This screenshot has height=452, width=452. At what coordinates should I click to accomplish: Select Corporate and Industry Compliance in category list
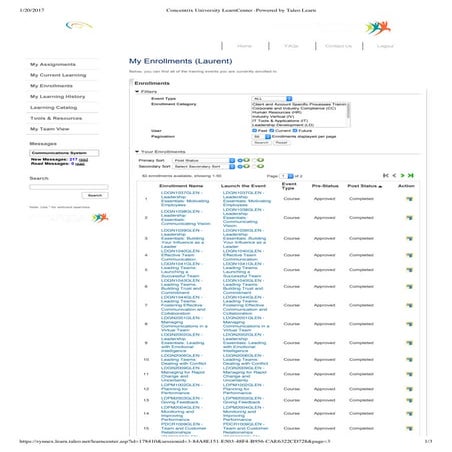click(x=294, y=108)
